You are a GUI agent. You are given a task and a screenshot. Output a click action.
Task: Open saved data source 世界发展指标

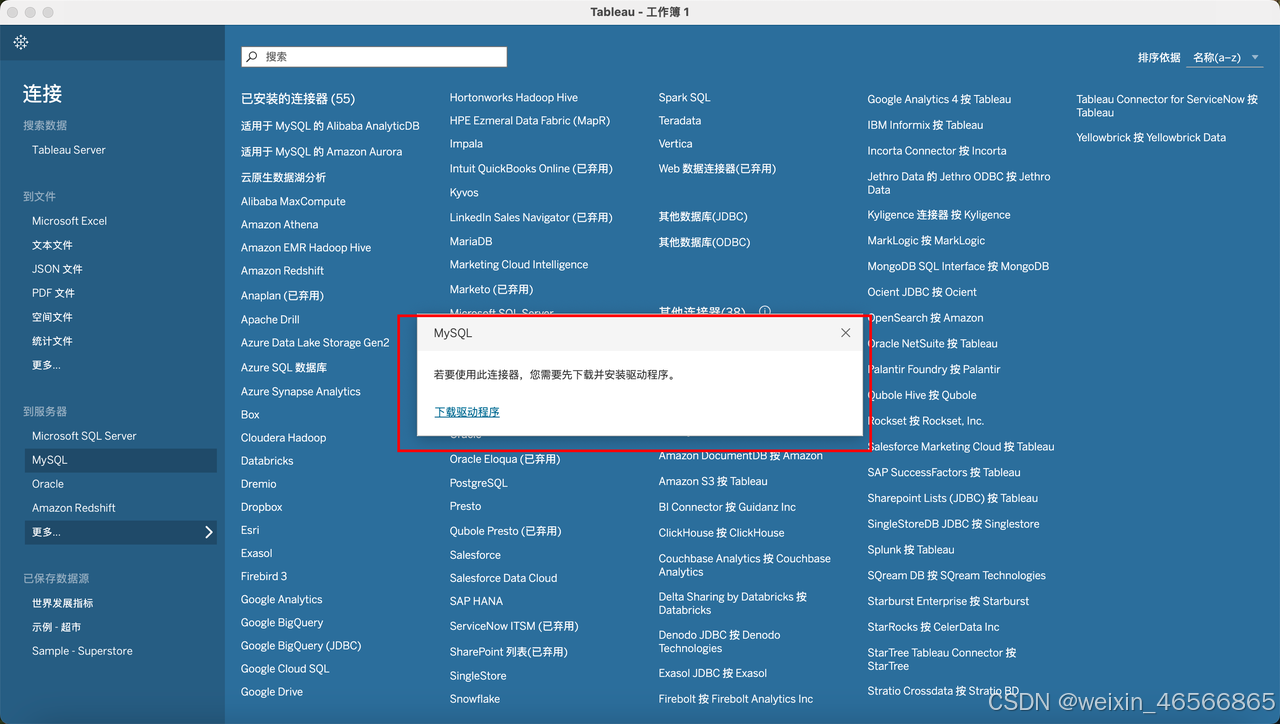pyautogui.click(x=62, y=603)
